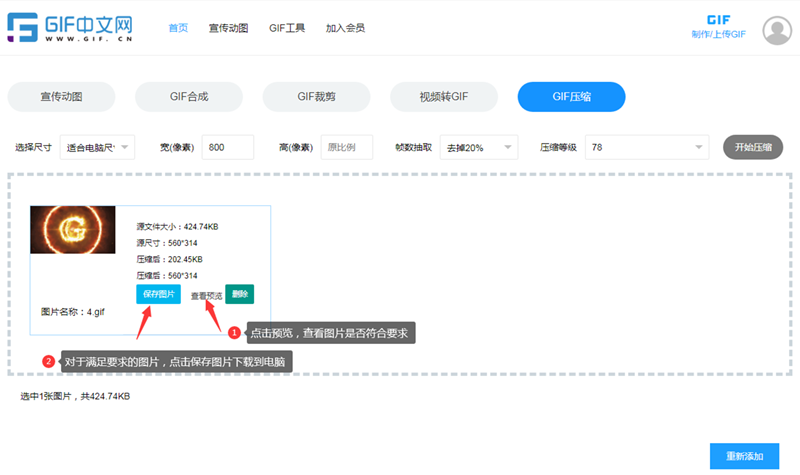This screenshot has width=800, height=475.
Task: Expand the 选择尺寸 dropdown
Action: (x=97, y=147)
